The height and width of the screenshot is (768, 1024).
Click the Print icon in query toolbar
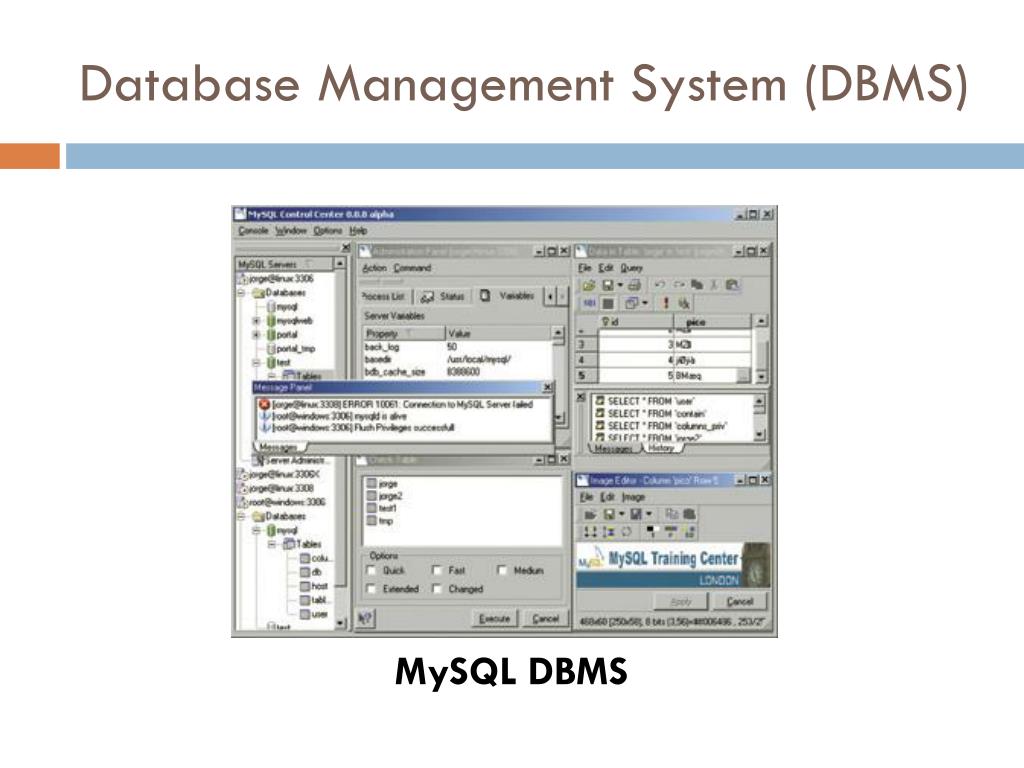(x=634, y=285)
